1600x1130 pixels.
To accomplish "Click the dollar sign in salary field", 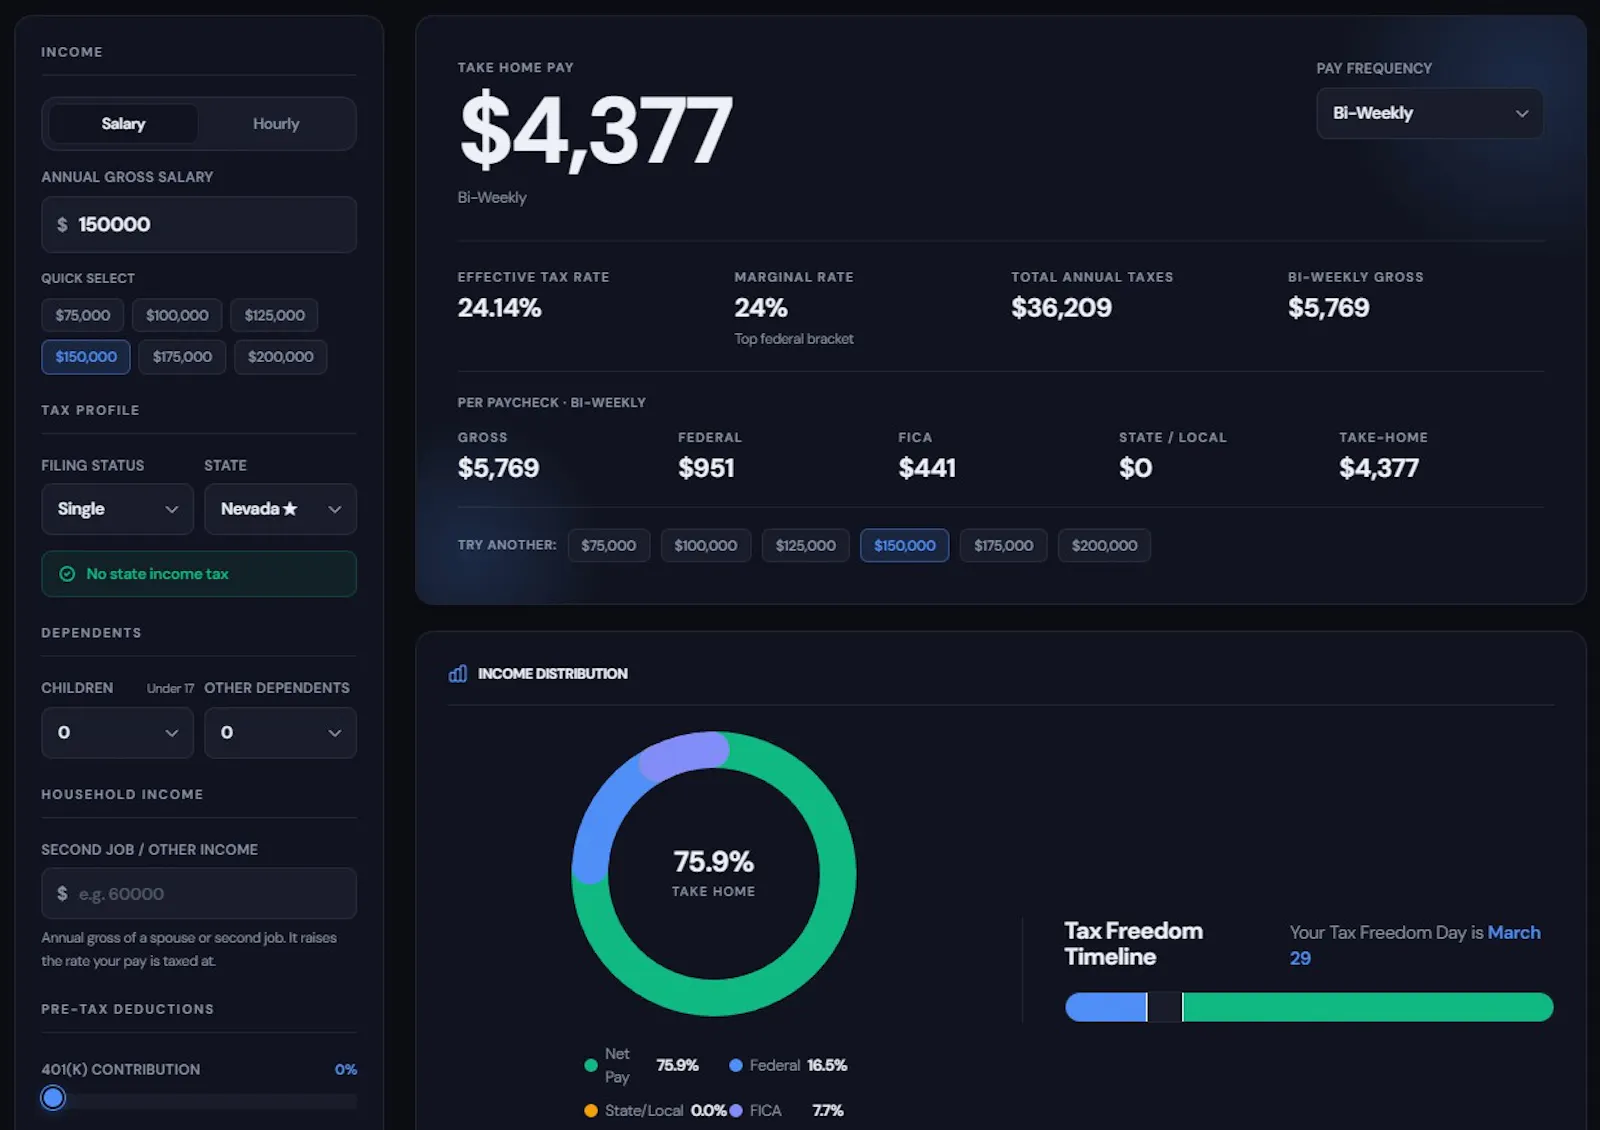I will 62,225.
